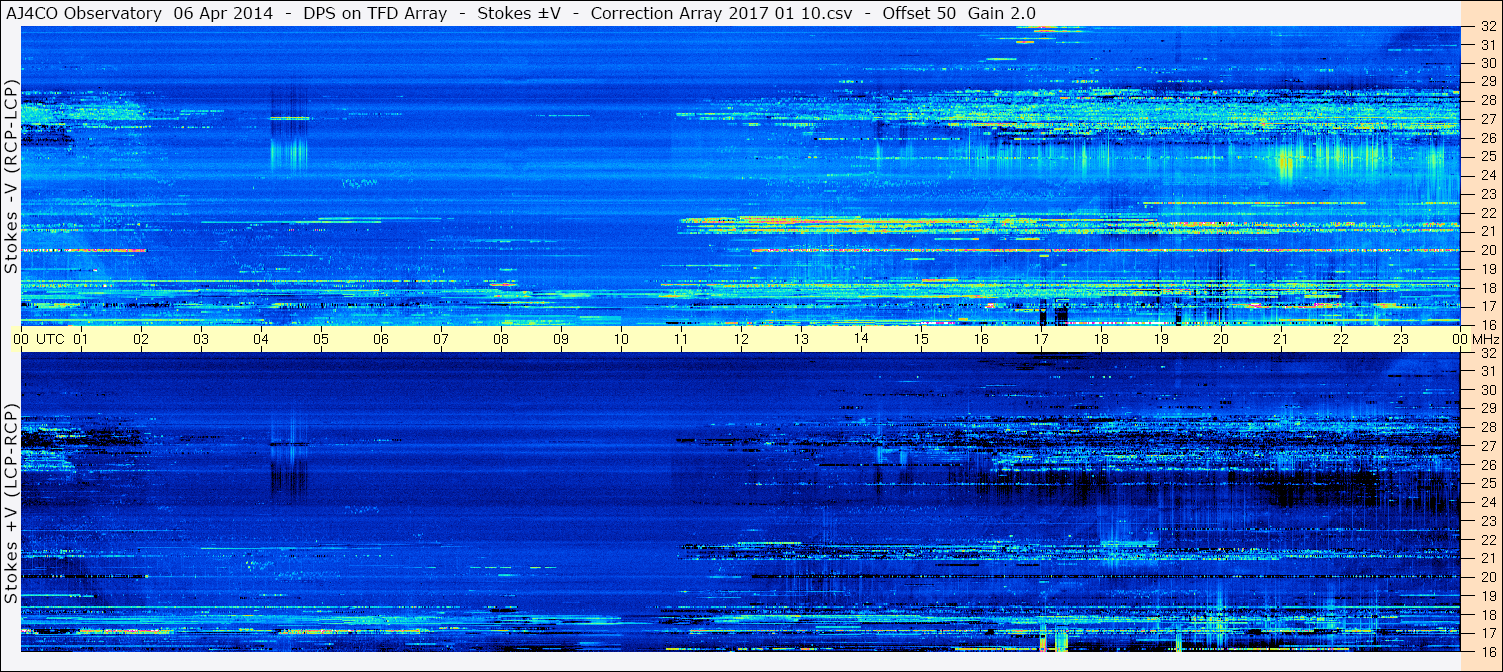Screen dimensions: 1503x672
Task: Click the 26 MHz label in Stokes -V panel
Action: click(x=1487, y=138)
